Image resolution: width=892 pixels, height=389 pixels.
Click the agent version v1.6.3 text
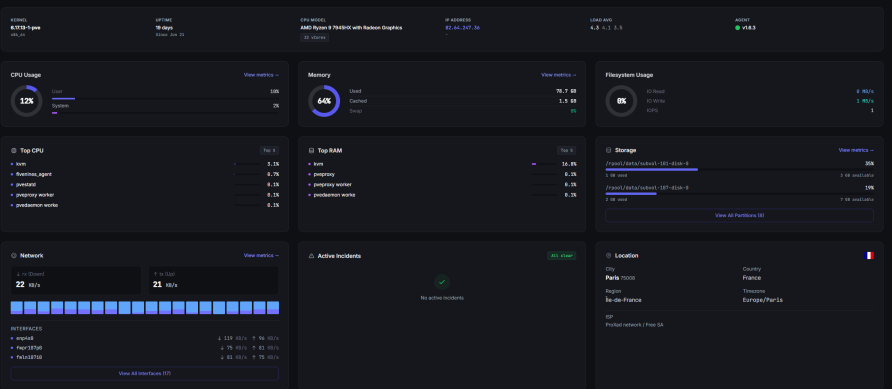tap(749, 27)
